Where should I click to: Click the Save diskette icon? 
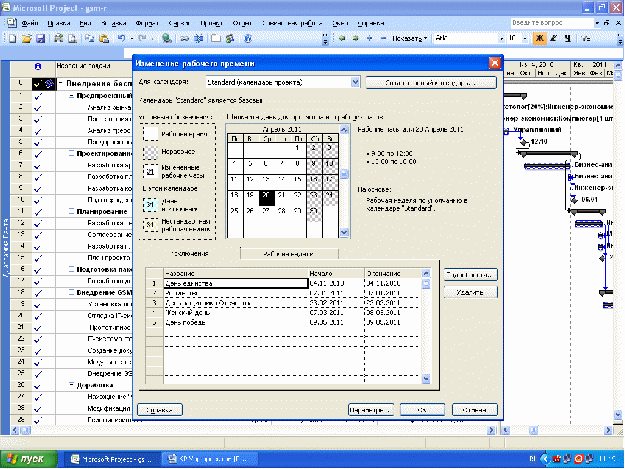coord(40,39)
